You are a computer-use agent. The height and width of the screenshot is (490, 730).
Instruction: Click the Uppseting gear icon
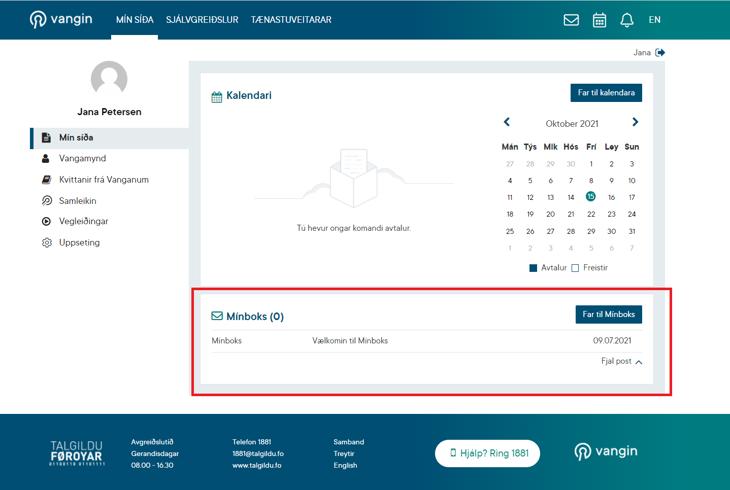click(x=47, y=243)
